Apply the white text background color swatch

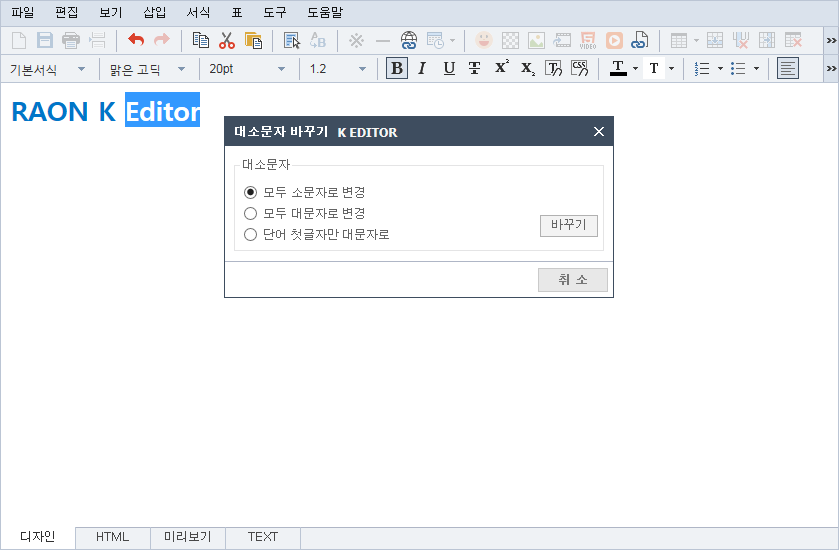[654, 68]
